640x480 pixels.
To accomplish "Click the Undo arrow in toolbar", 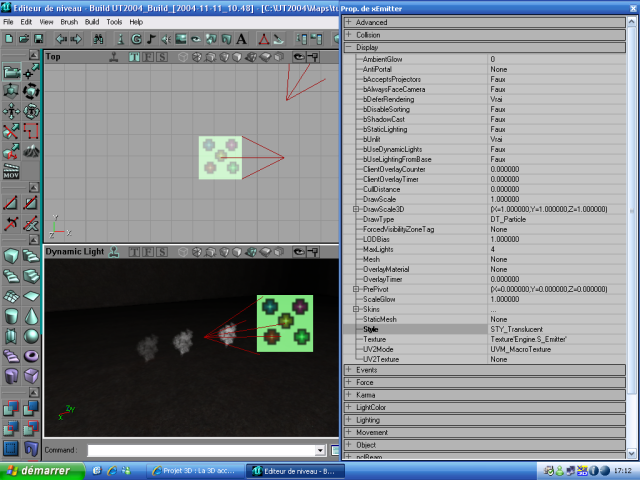I will pyautogui.click(x=59, y=39).
